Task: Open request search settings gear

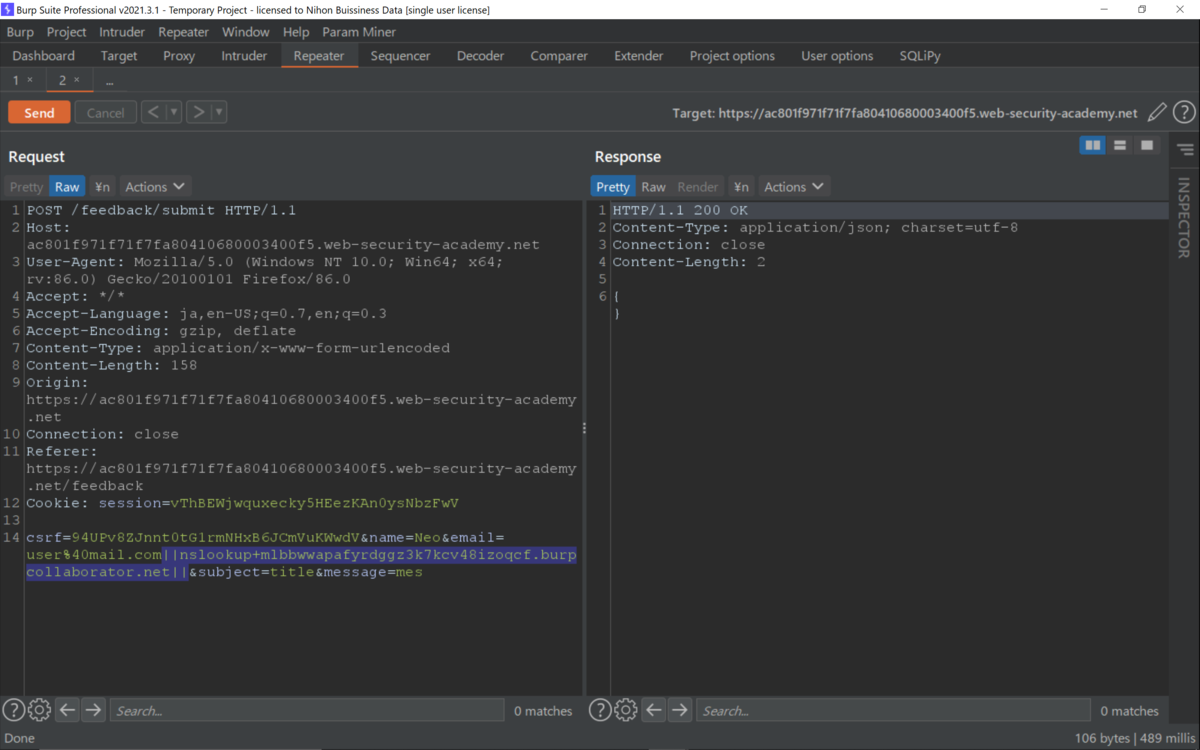Action: click(x=39, y=710)
